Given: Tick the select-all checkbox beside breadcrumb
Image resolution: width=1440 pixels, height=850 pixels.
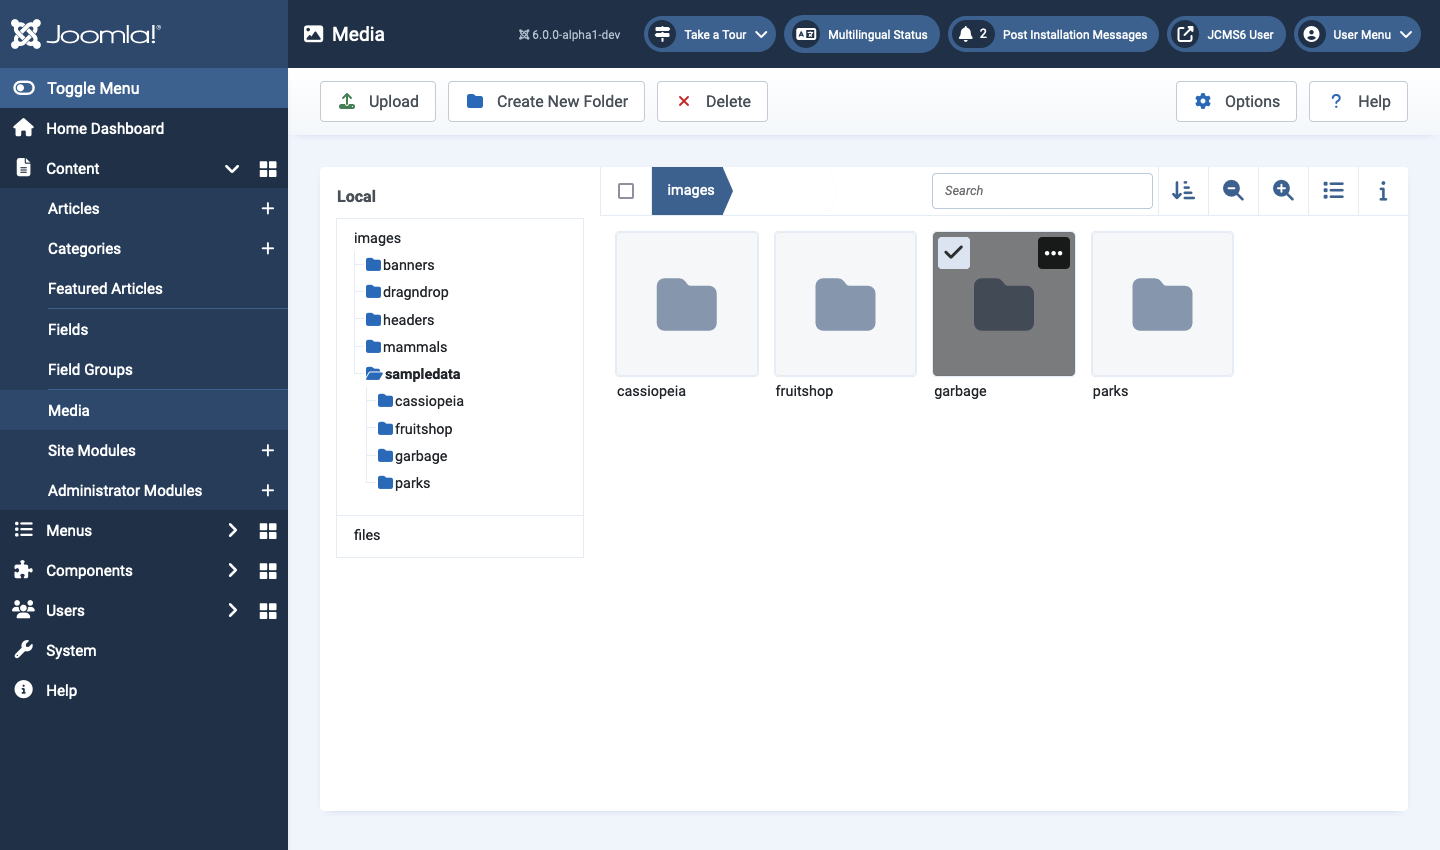Looking at the screenshot, I should point(626,191).
